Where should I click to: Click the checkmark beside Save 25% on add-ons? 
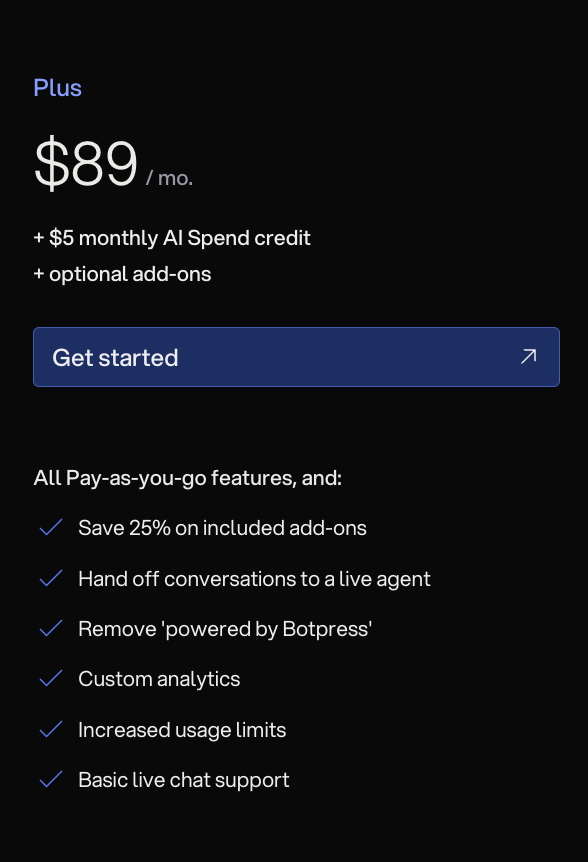point(51,528)
